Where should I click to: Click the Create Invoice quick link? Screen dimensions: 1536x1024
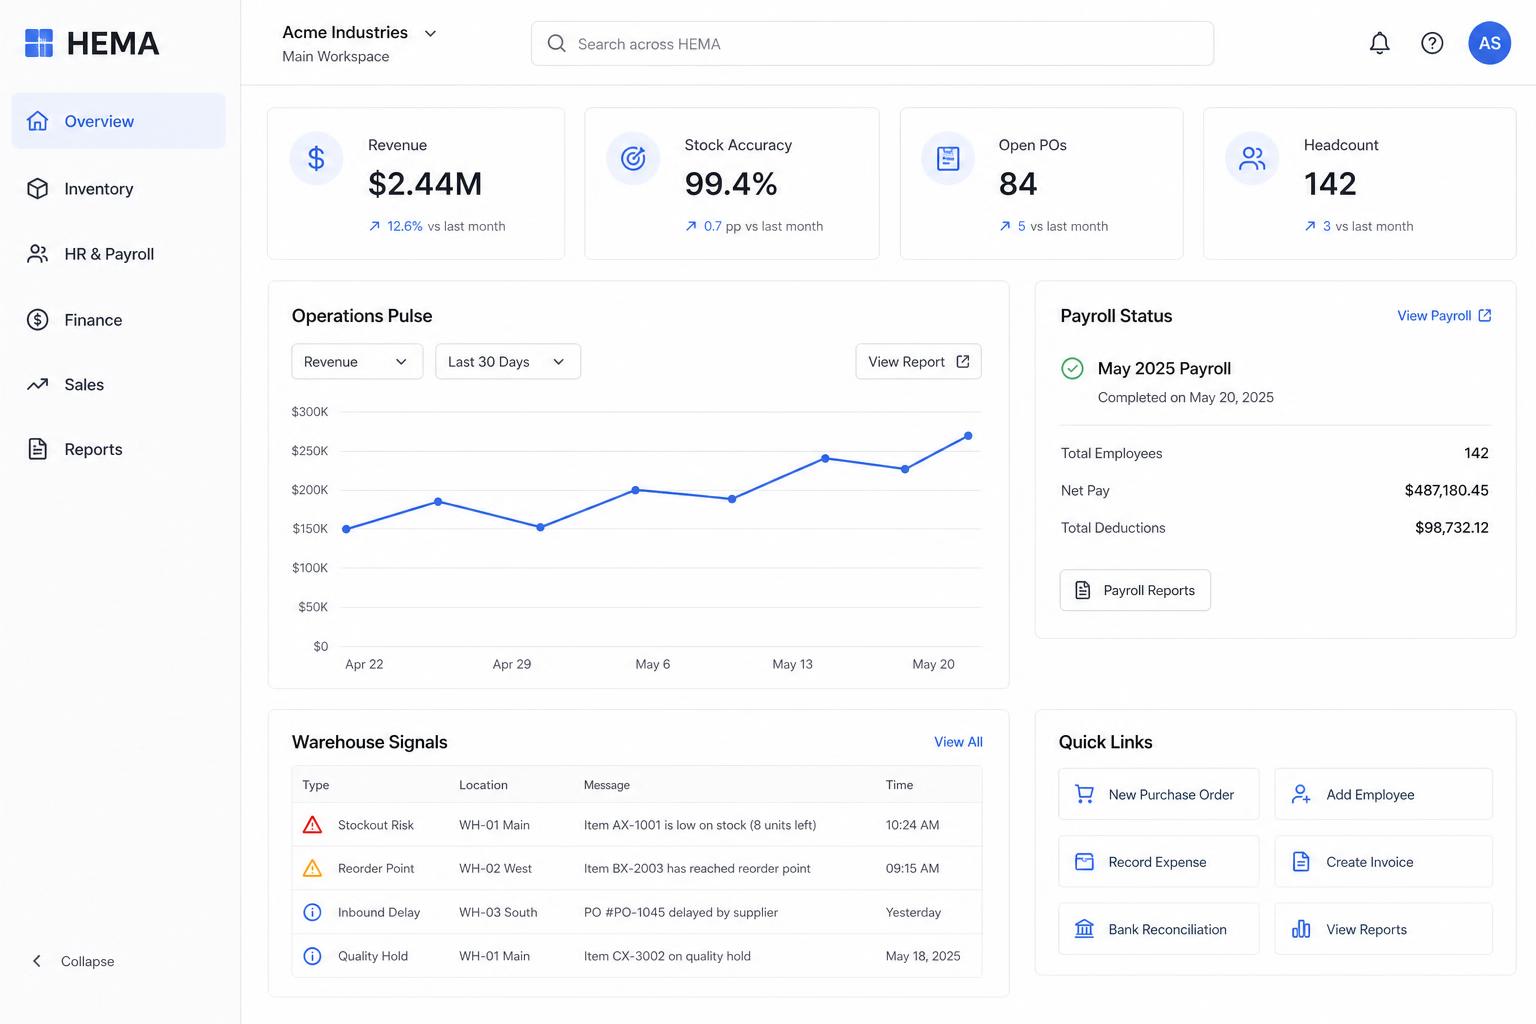pyautogui.click(x=1383, y=862)
